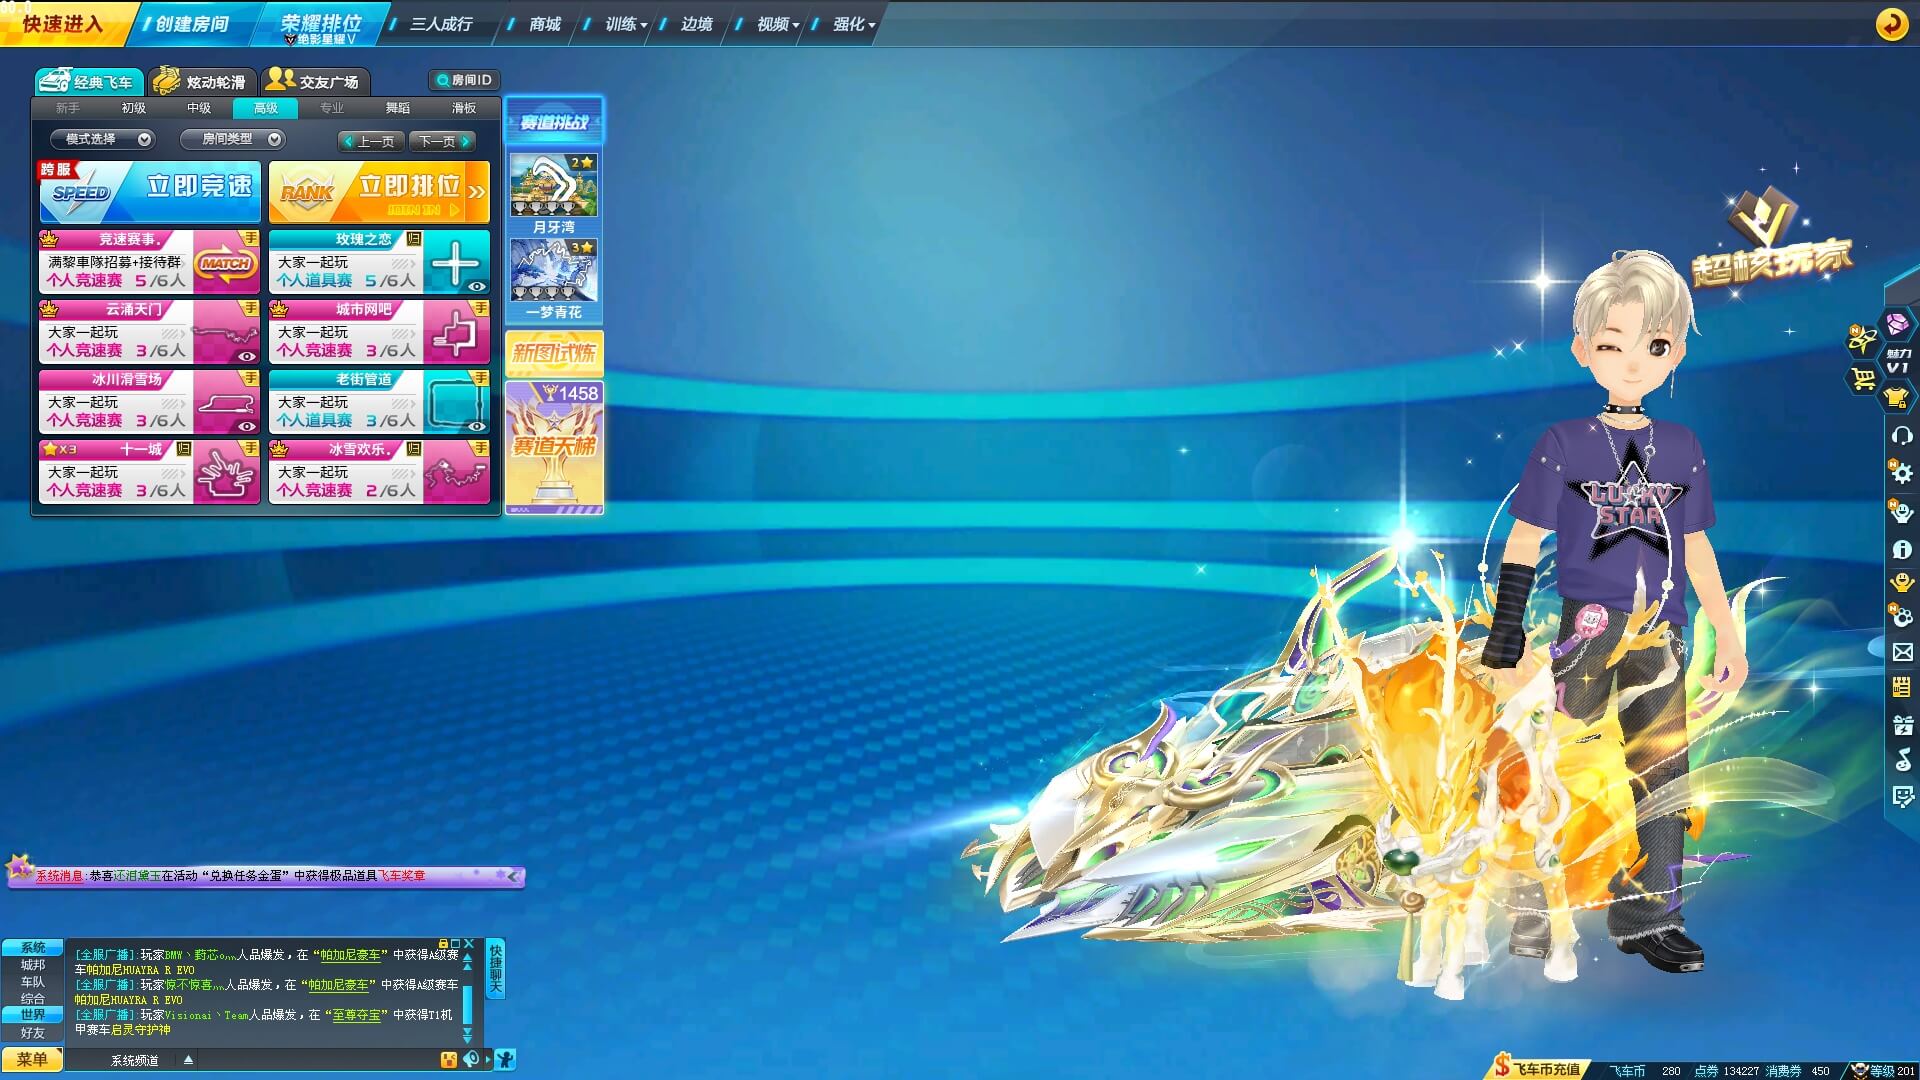
Task: Open the mail envelope icon in sidebar
Action: point(1902,652)
